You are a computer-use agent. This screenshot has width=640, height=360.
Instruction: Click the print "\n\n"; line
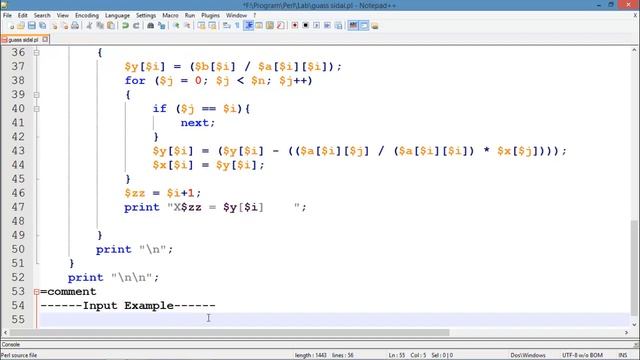tap(113, 278)
